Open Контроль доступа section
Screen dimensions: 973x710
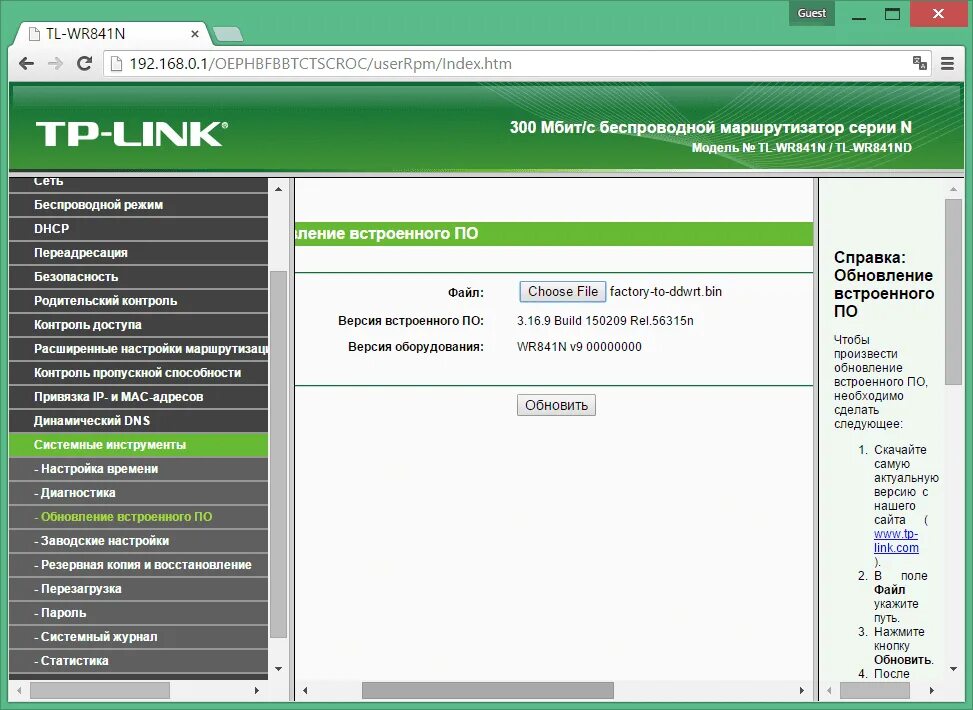[x=138, y=325]
